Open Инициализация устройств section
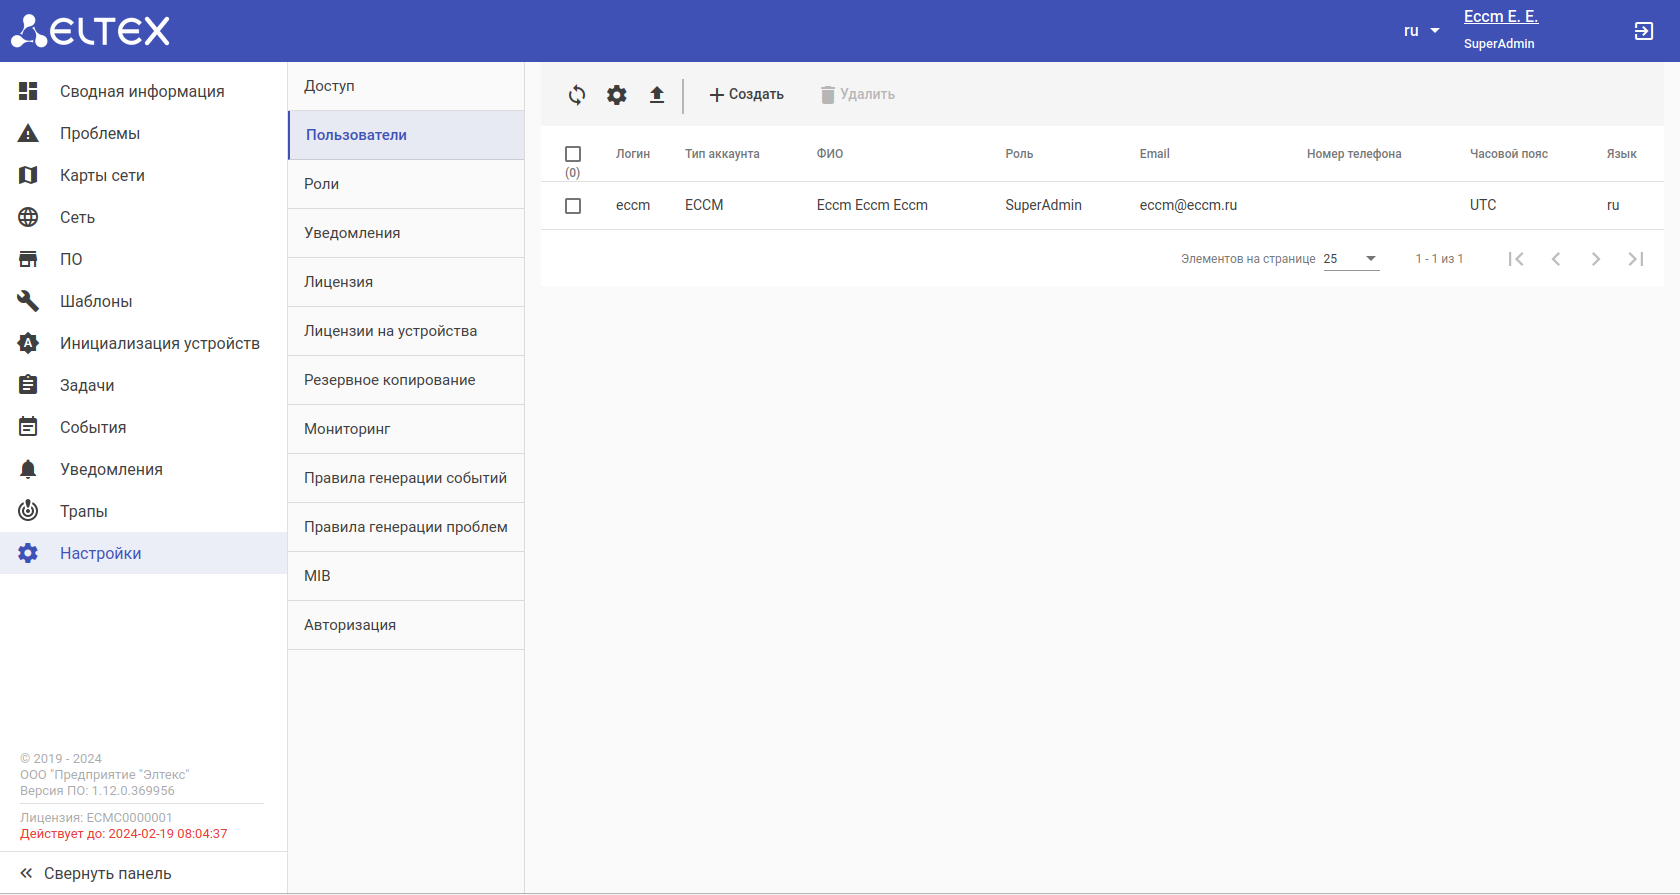1680x895 pixels. coord(159,344)
